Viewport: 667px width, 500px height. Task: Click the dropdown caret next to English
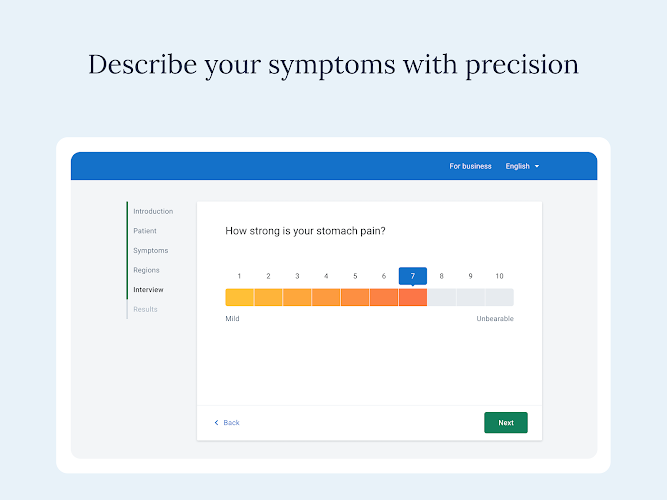point(537,166)
